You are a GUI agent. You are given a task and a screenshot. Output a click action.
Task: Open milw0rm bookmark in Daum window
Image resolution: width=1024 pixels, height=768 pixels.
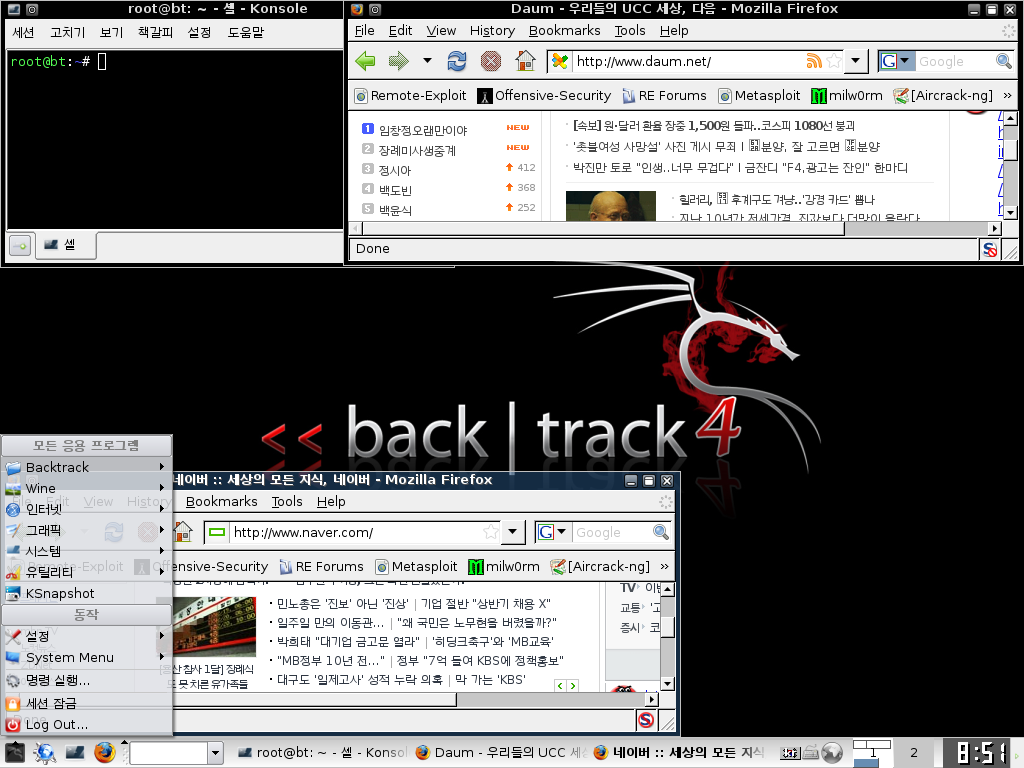pyautogui.click(x=846, y=96)
